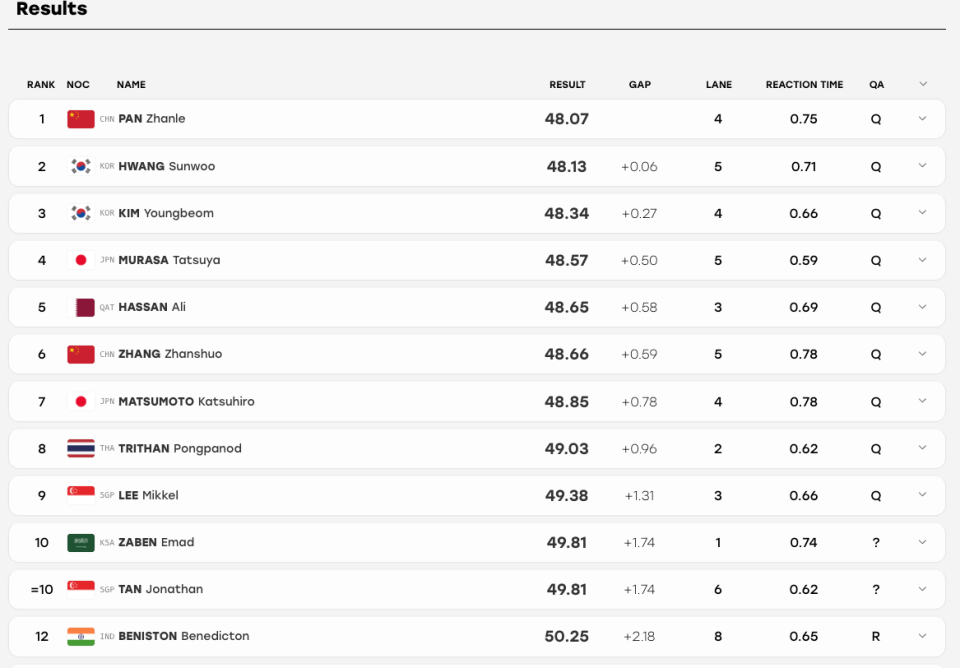960x668 pixels.
Task: Click the Qatar flag beside HASSAN Ali
Action: pyautogui.click(x=81, y=307)
